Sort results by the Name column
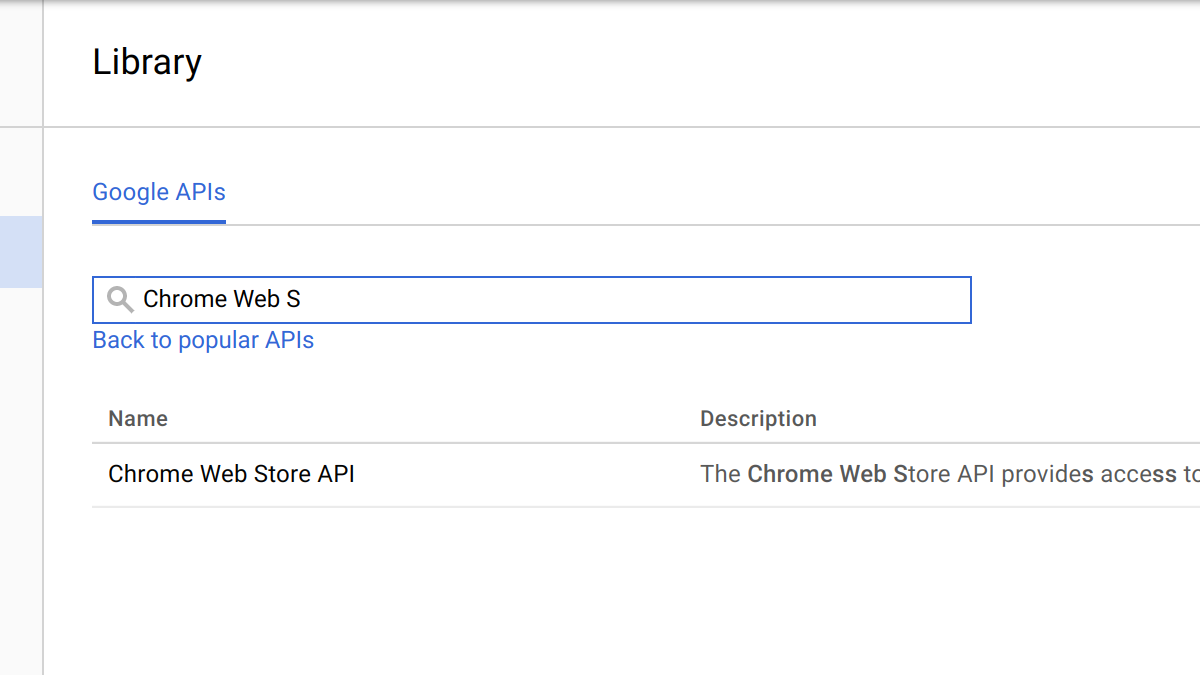1200x675 pixels. [137, 418]
